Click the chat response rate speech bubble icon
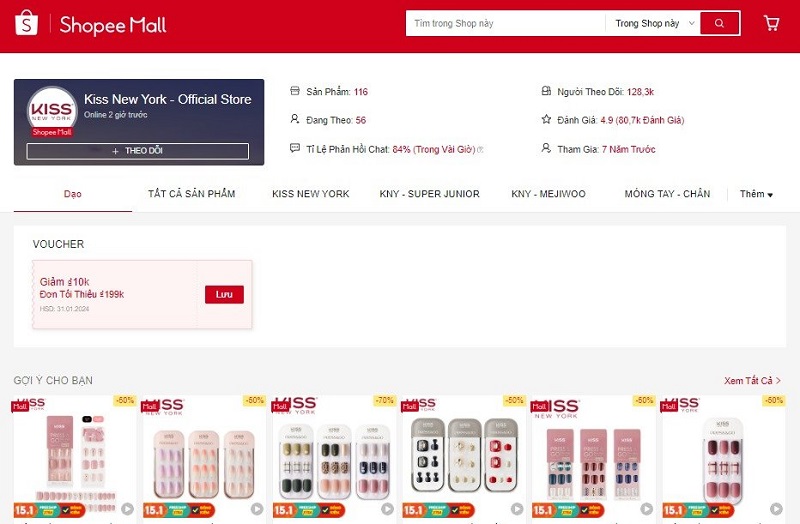The height and width of the screenshot is (524, 800). pos(294,148)
